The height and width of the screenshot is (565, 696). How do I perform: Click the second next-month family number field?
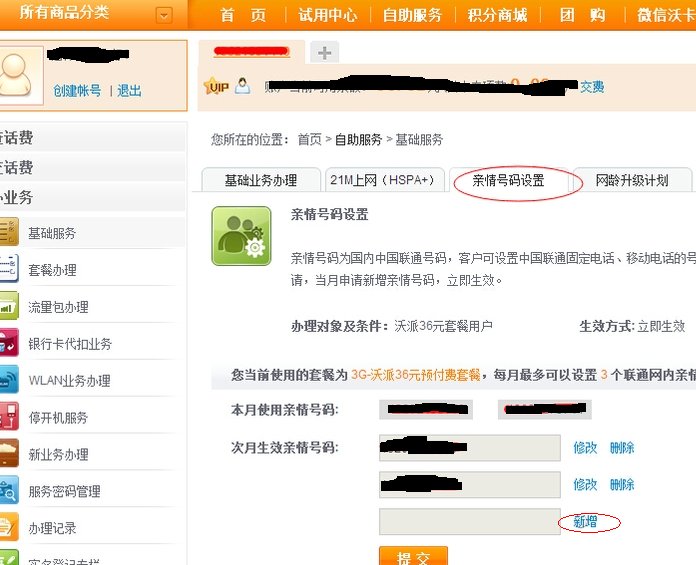470,485
